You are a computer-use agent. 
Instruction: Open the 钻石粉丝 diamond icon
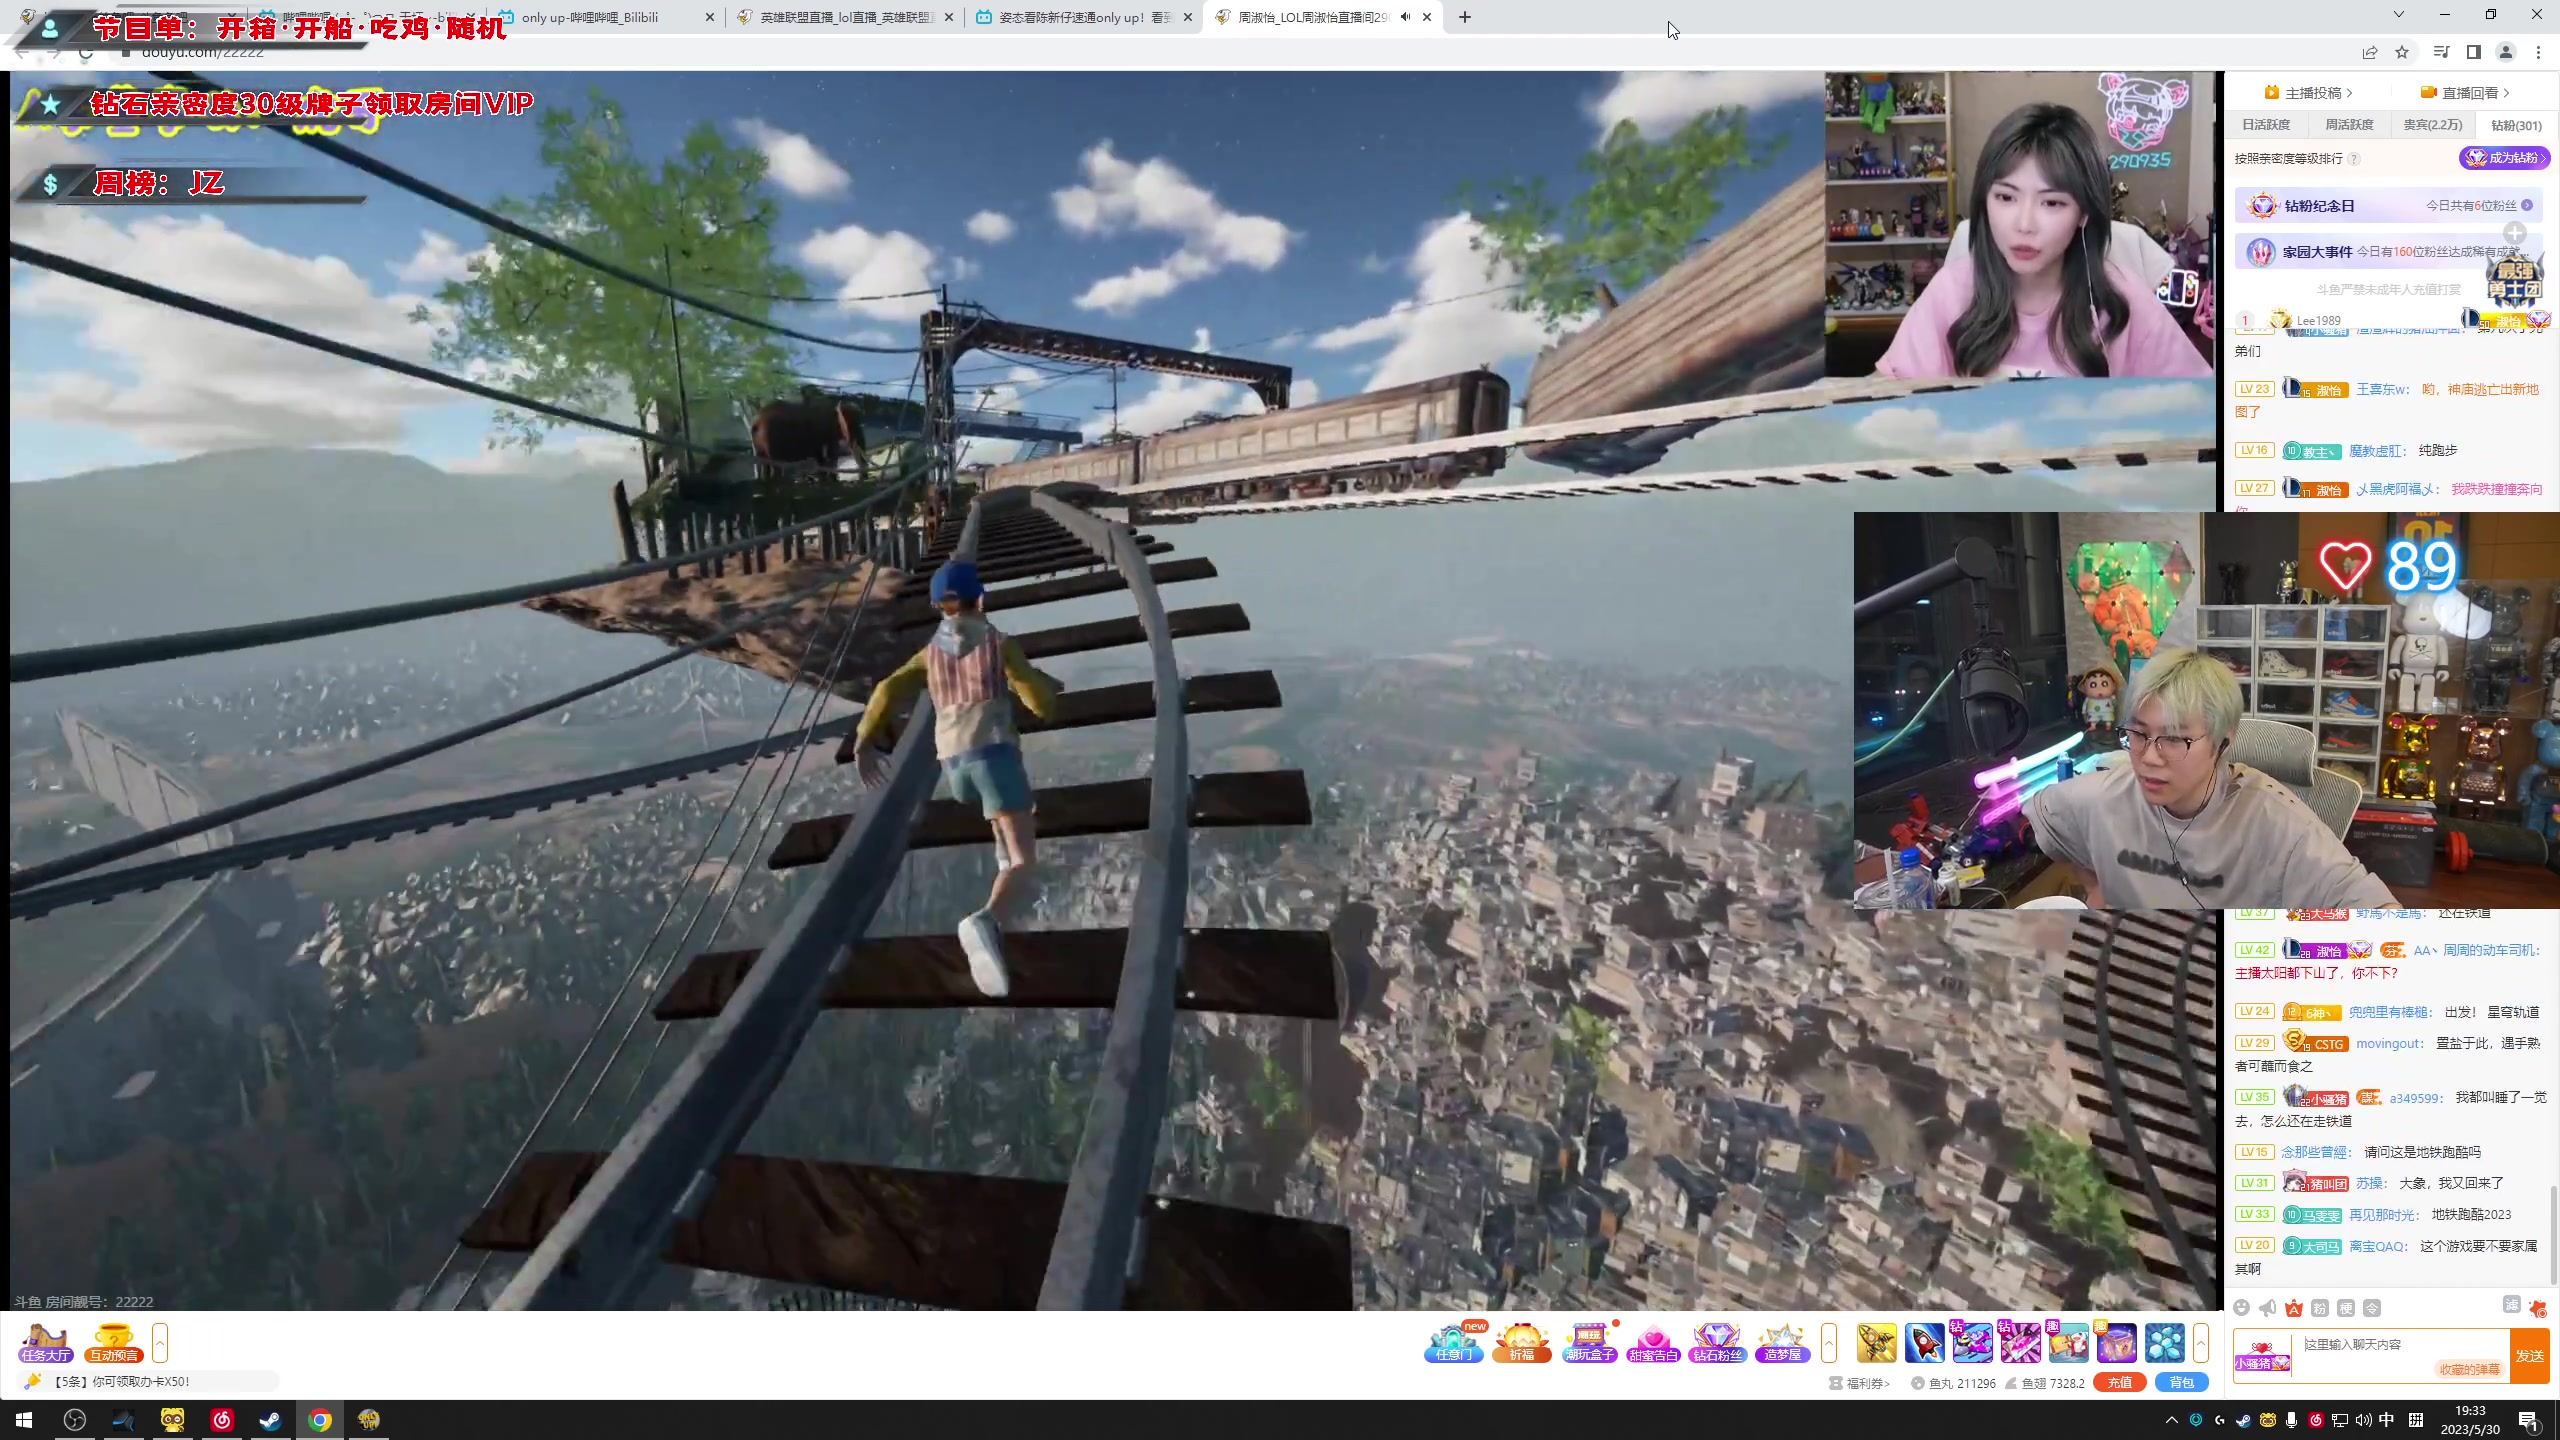coord(1717,1342)
